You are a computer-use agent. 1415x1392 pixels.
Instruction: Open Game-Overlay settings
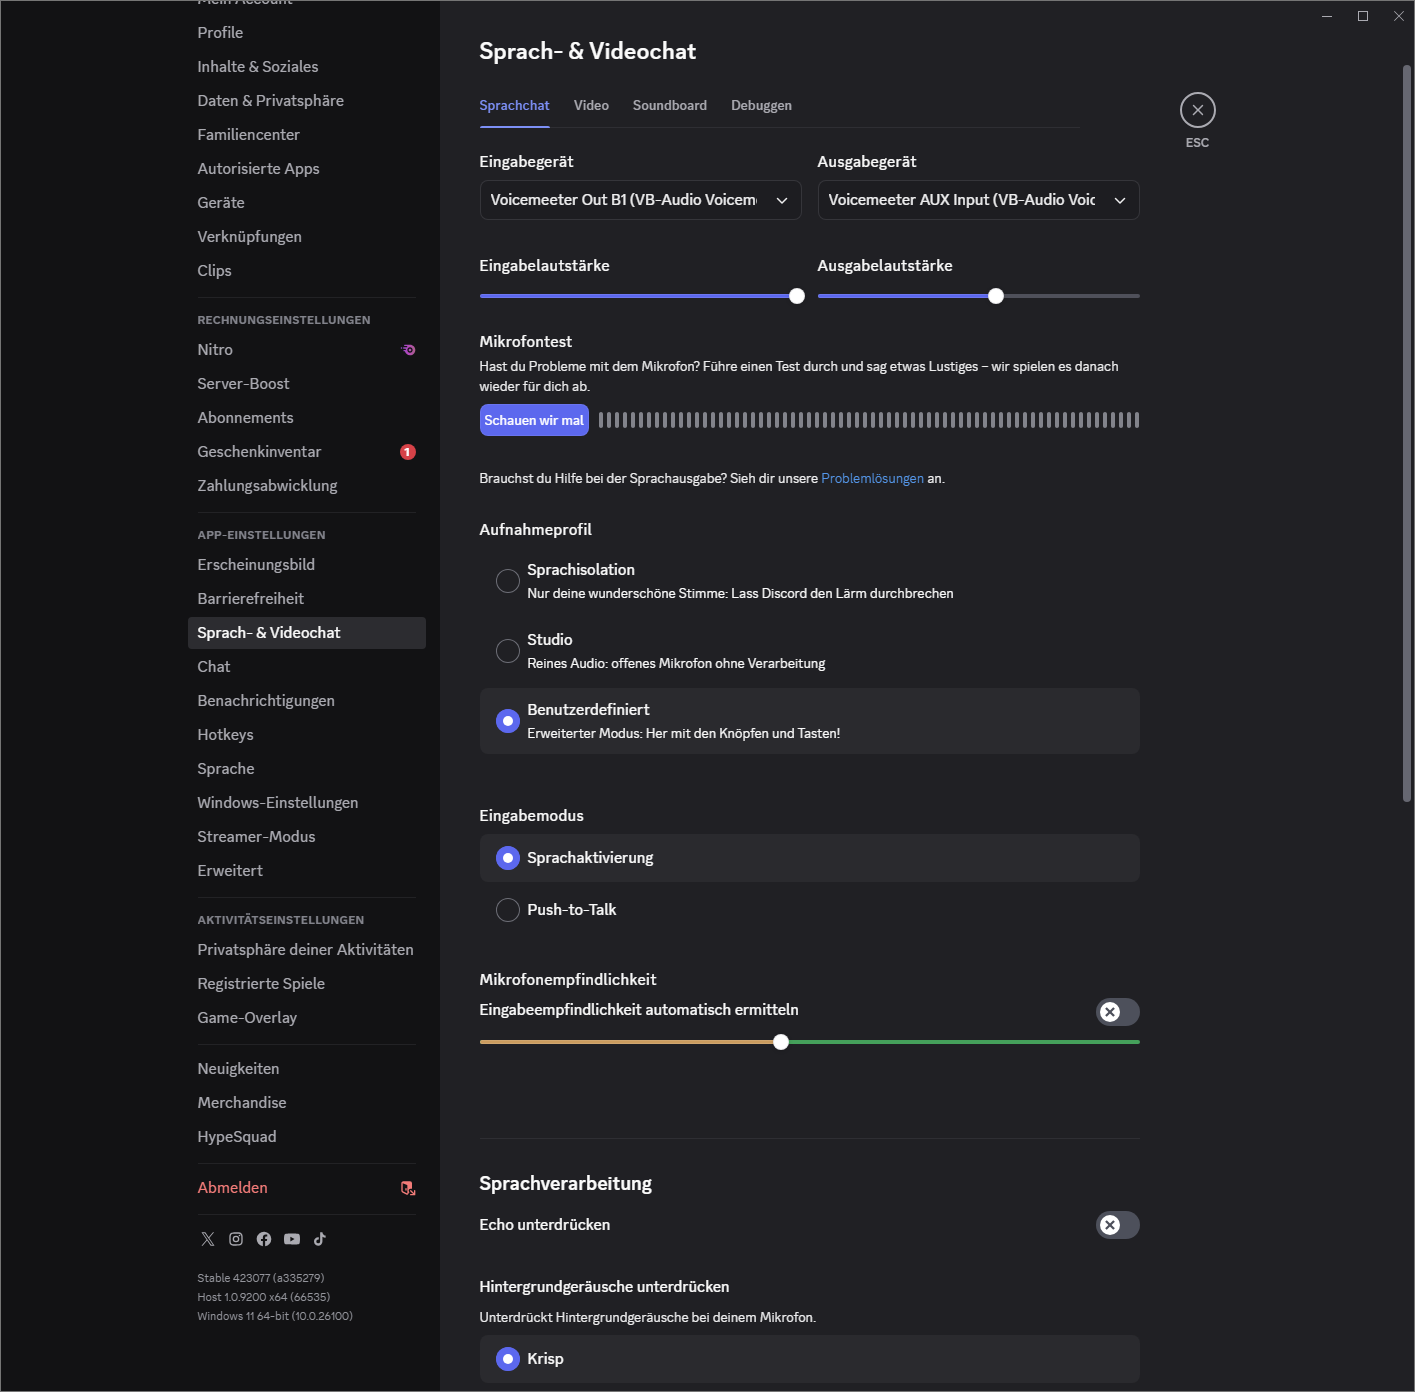pyautogui.click(x=306, y=1018)
